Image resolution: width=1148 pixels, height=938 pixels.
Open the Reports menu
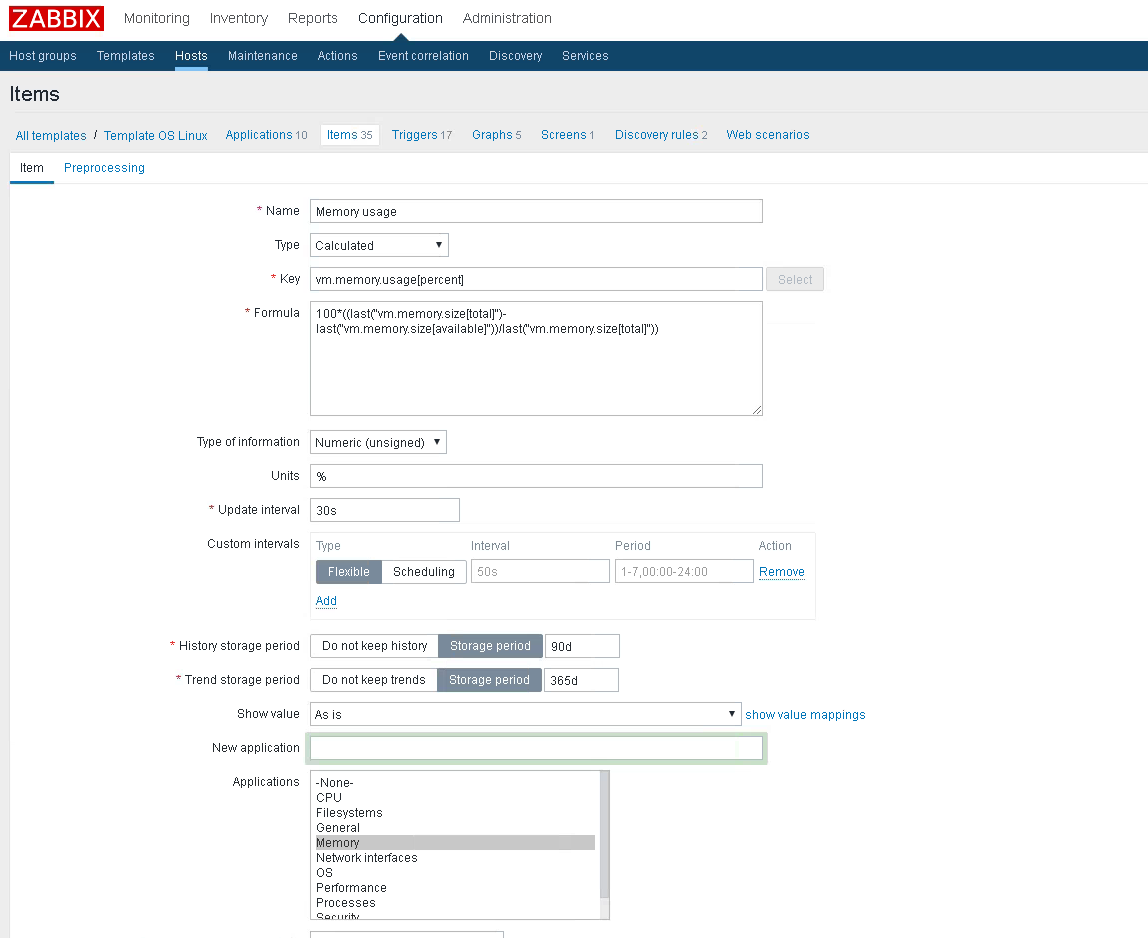tap(313, 18)
